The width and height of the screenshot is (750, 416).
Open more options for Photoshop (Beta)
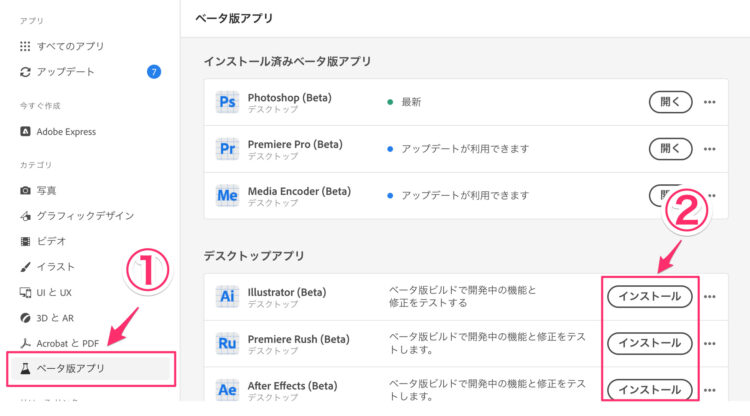710,102
